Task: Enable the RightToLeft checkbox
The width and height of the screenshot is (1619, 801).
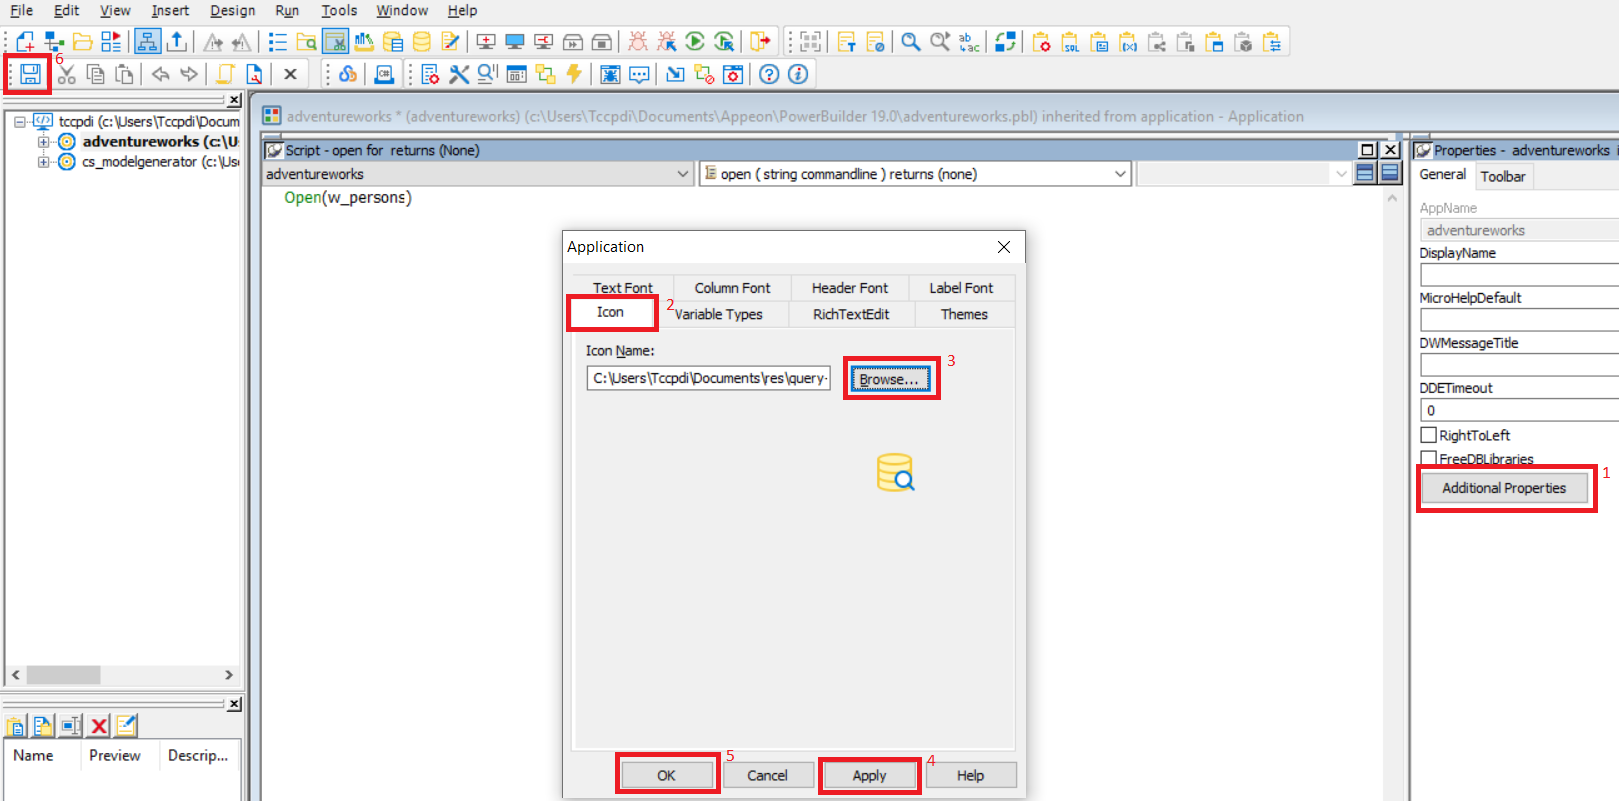Action: pyautogui.click(x=1429, y=435)
